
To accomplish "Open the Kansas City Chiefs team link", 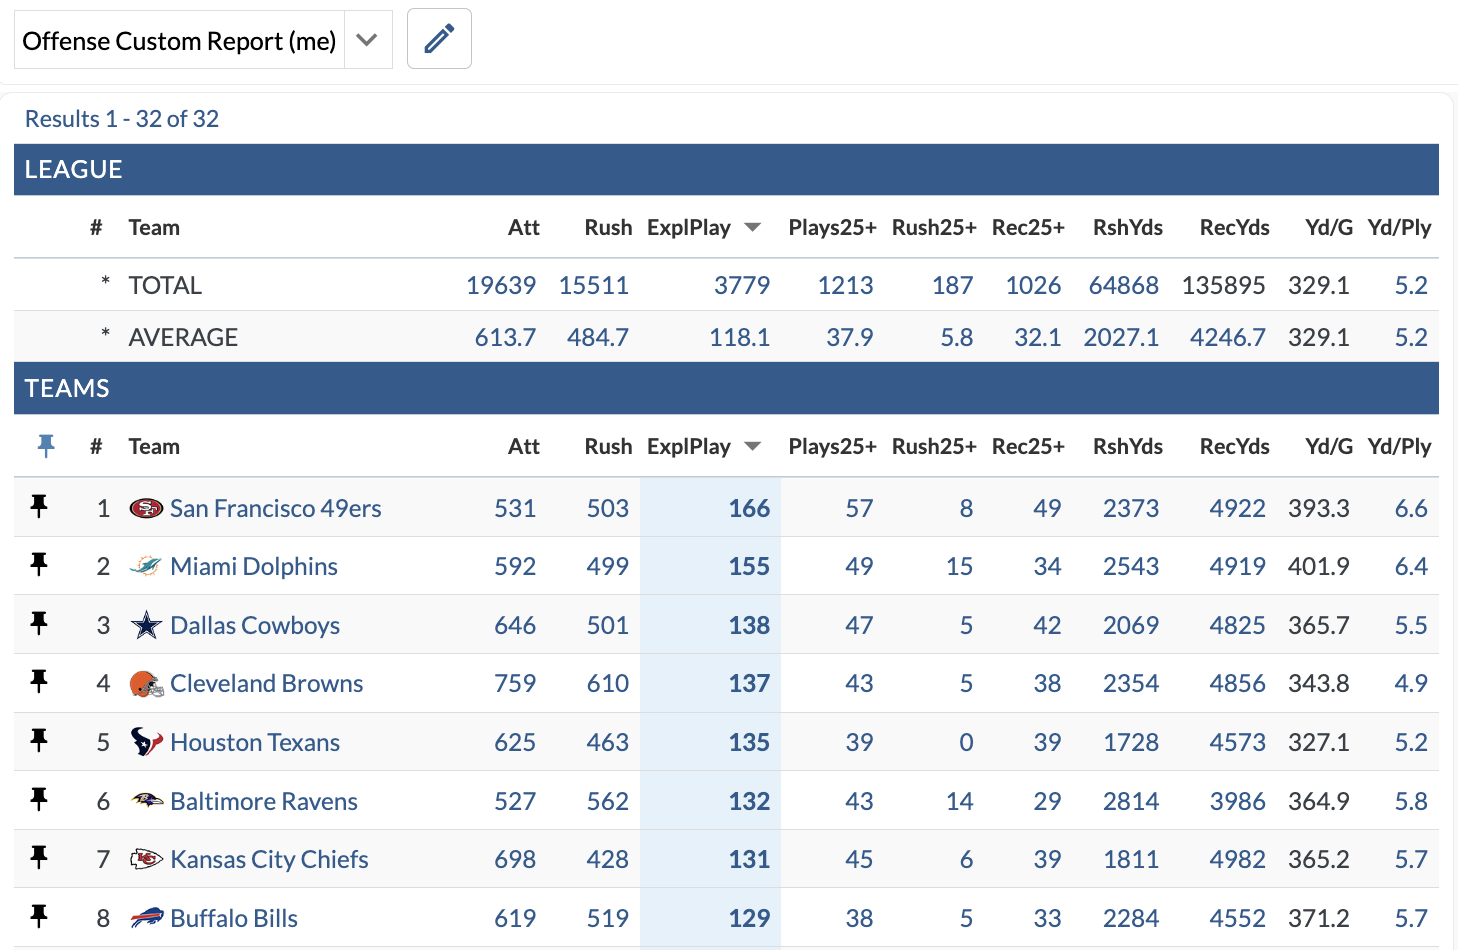I will coord(269,859).
